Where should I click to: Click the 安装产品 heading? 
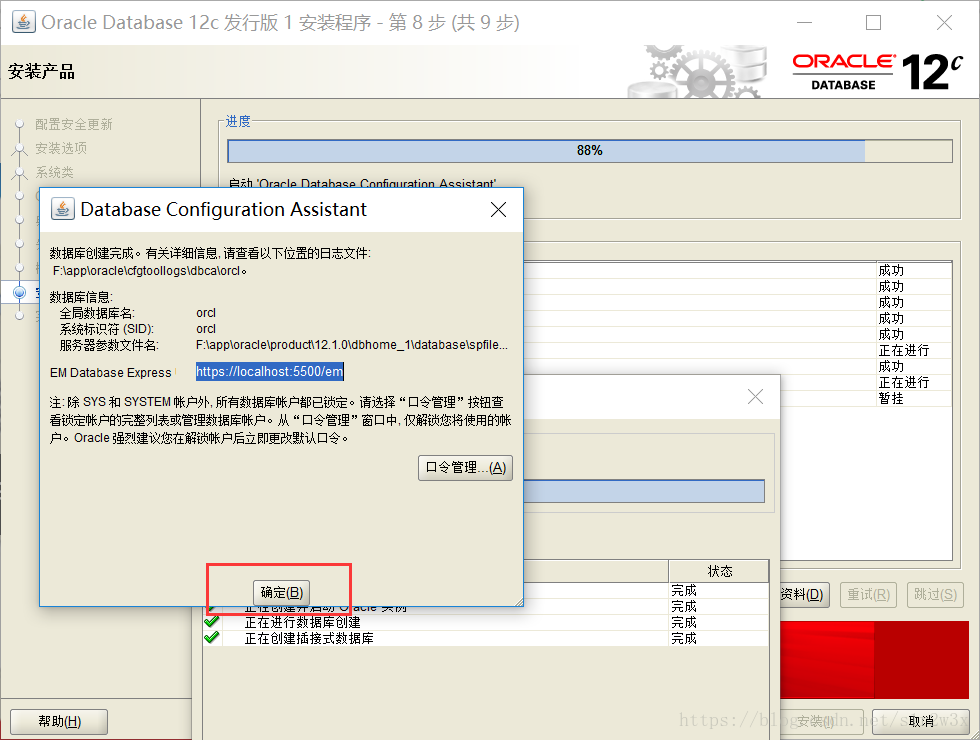coord(41,71)
